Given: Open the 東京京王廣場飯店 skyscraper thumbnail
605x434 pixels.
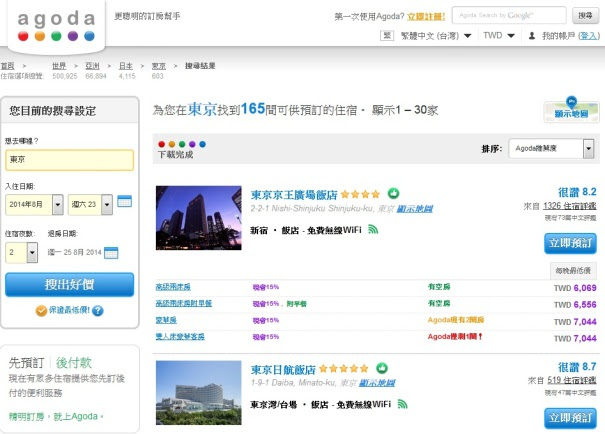Looking at the screenshot, I should 199,218.
